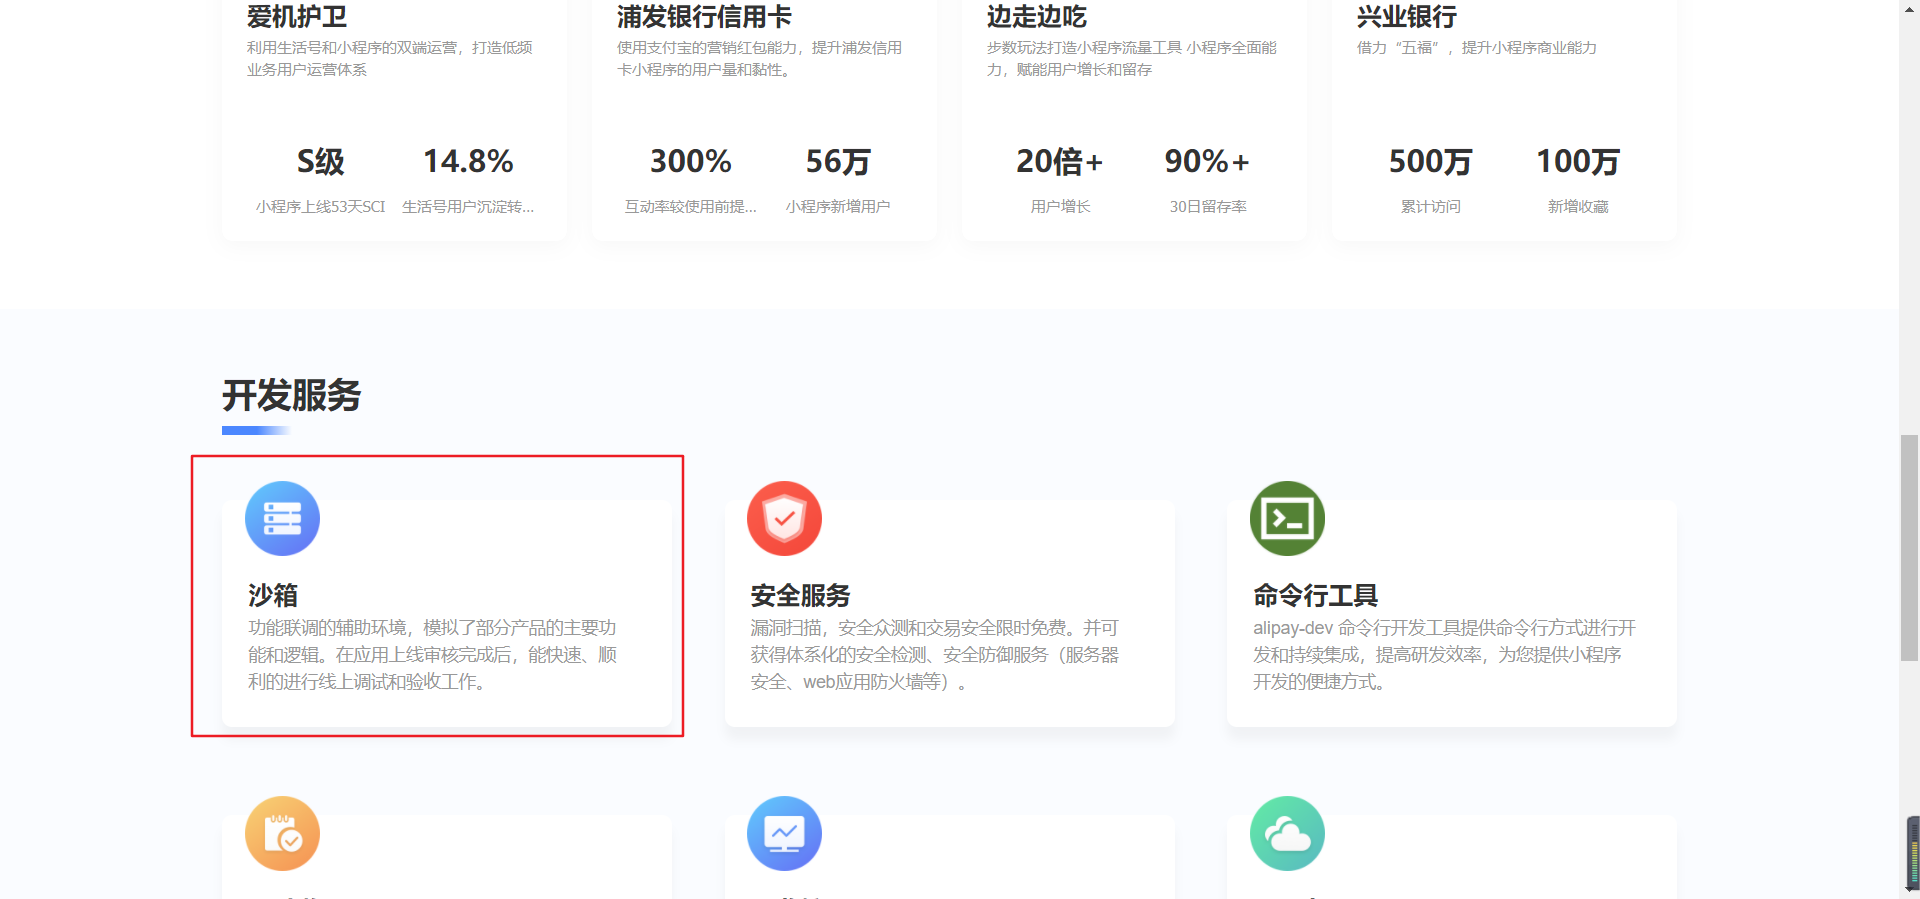Click the 开发服务 section heading

coord(291,395)
